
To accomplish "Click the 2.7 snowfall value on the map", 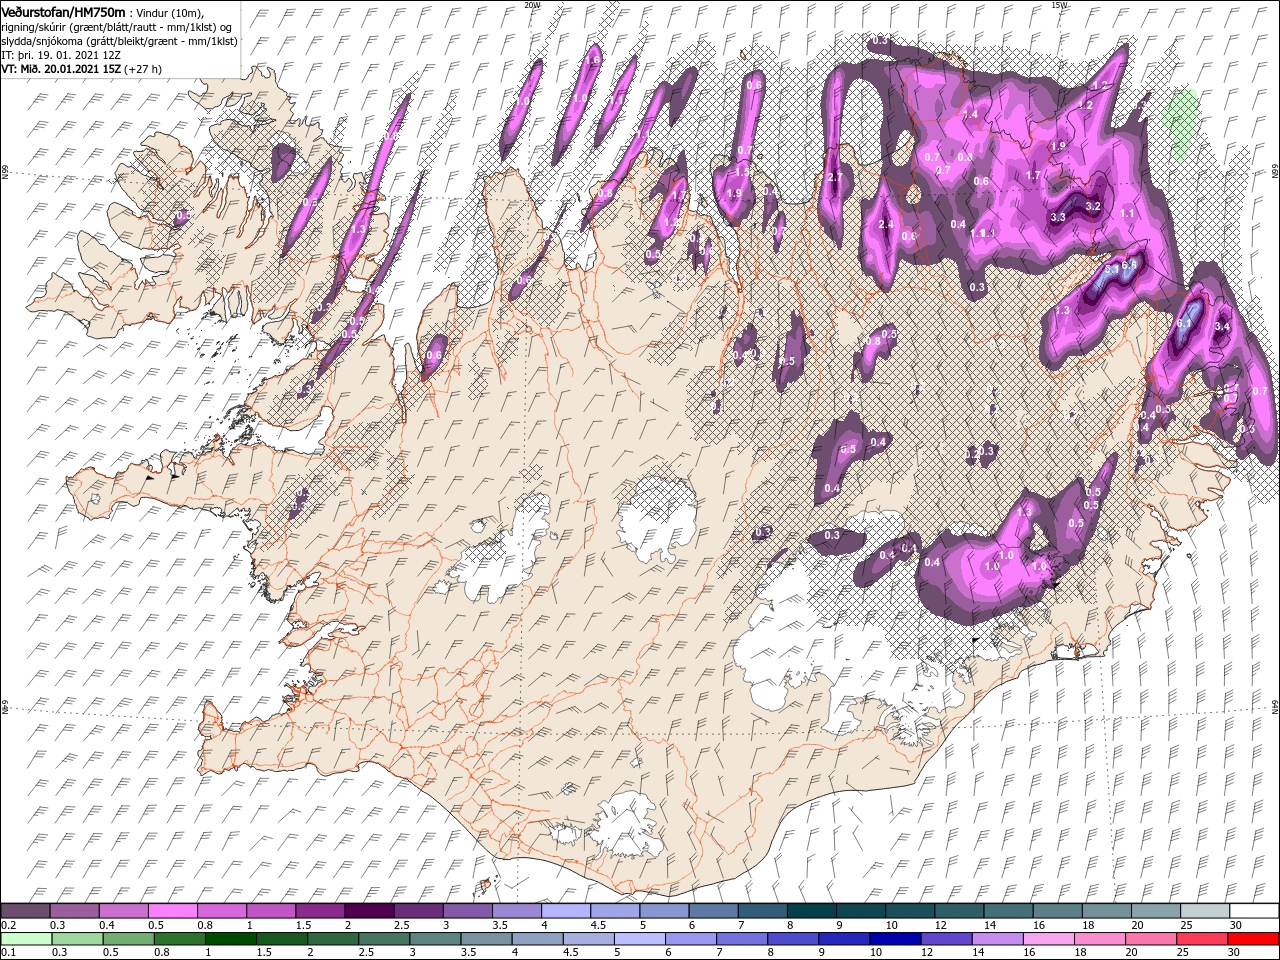I will (x=837, y=177).
